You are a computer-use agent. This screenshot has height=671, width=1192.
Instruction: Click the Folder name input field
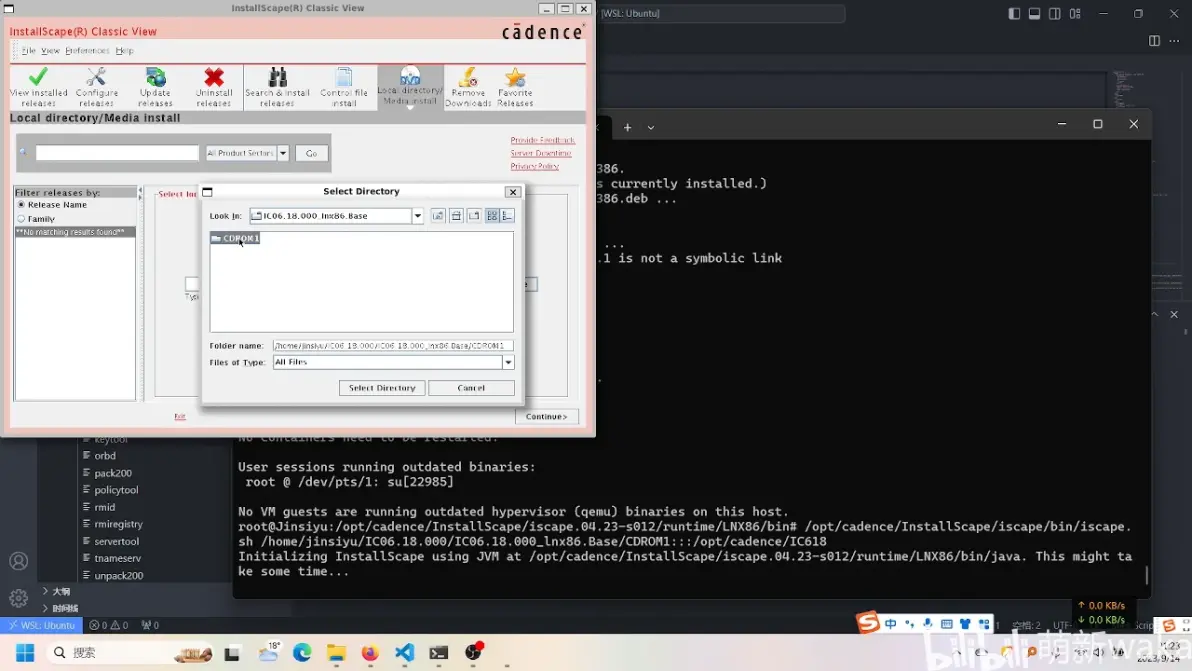tap(393, 346)
